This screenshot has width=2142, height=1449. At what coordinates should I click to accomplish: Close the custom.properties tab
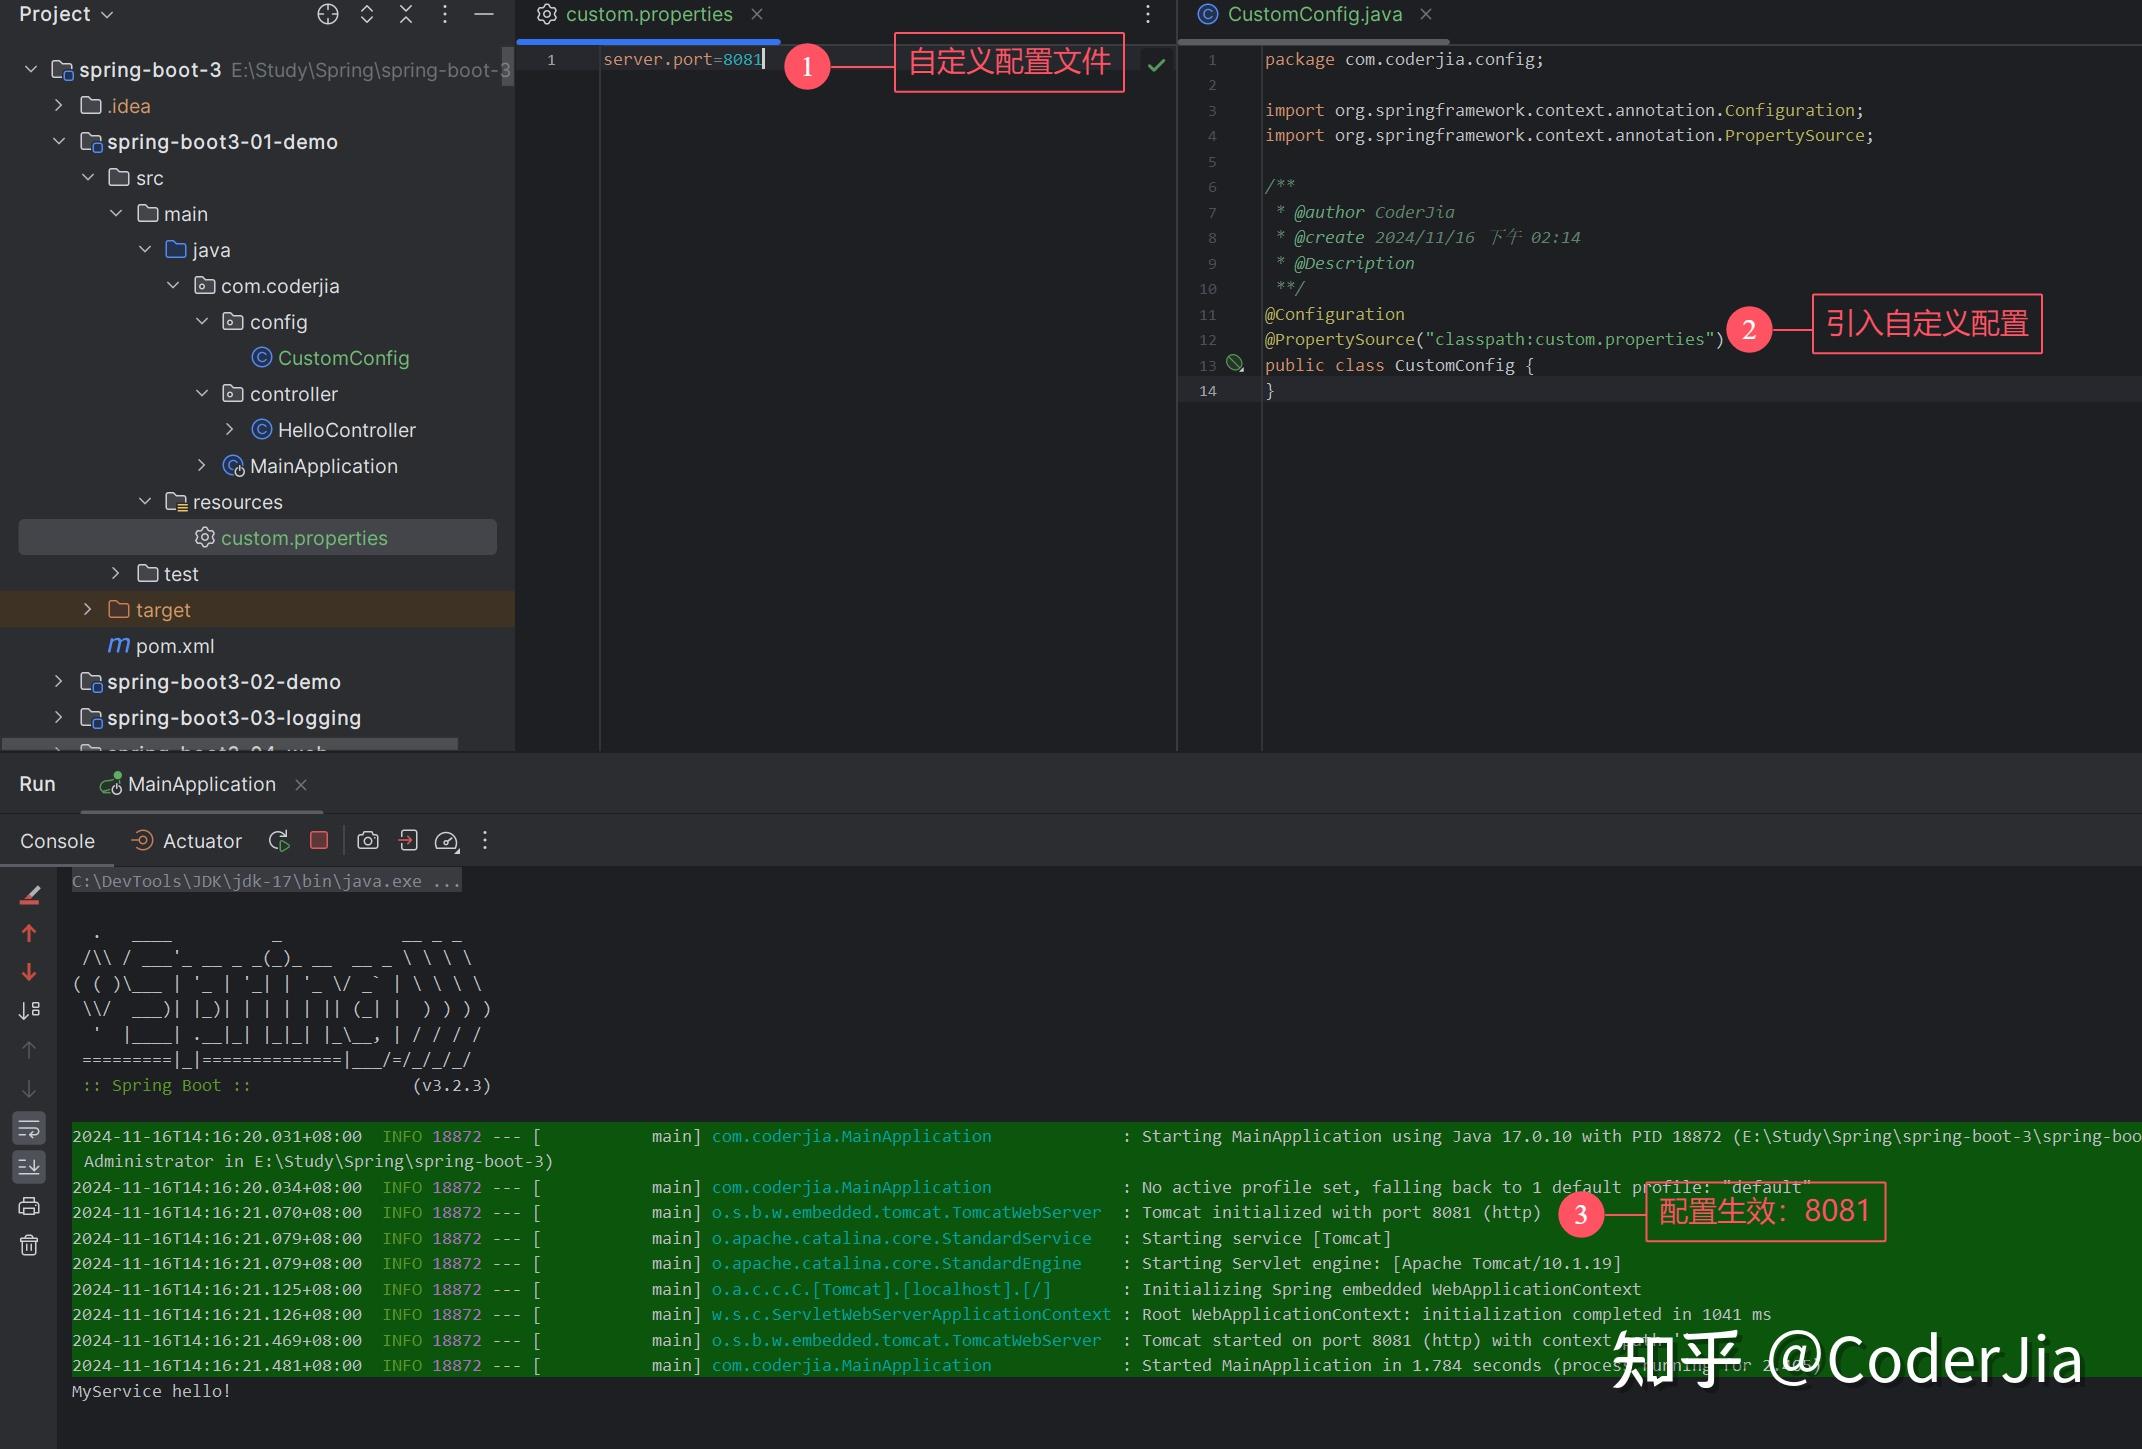click(757, 14)
